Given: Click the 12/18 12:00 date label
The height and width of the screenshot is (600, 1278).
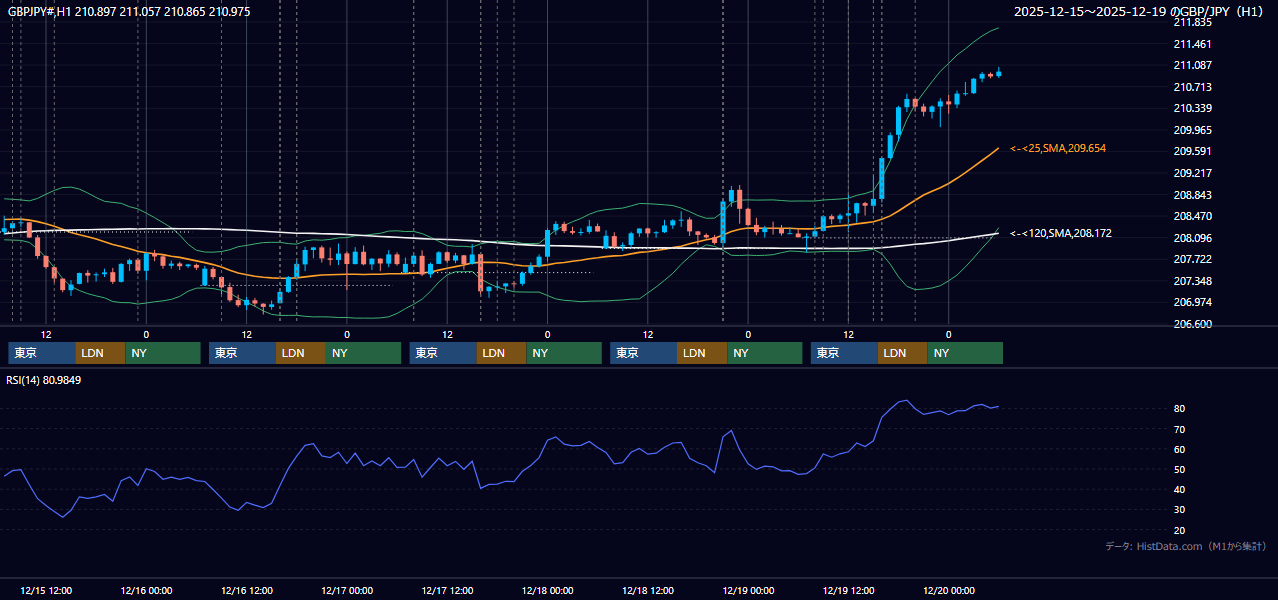Looking at the screenshot, I should click(x=648, y=591).
